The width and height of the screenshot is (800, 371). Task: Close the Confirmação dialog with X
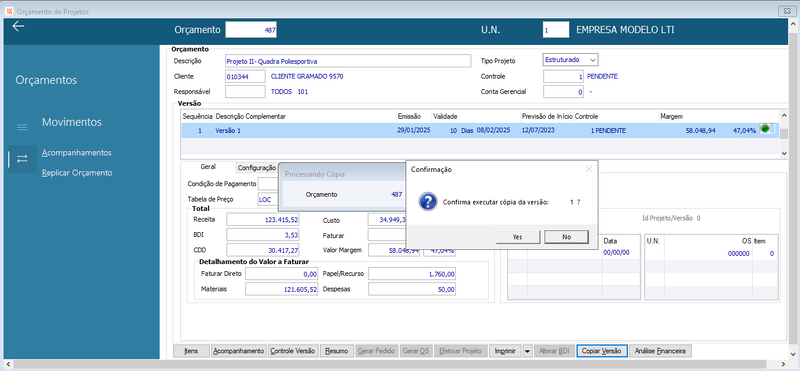pyautogui.click(x=588, y=169)
